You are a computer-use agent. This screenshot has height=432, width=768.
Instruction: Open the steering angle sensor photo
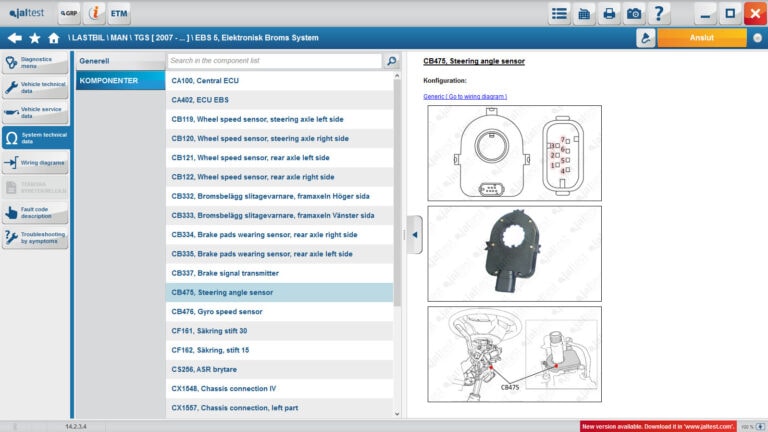[514, 254]
